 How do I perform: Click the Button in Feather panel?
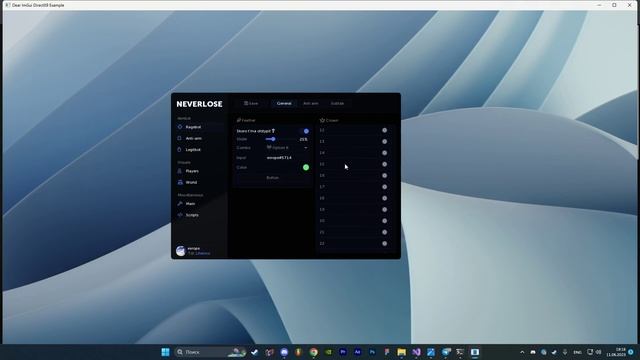tap(273, 178)
